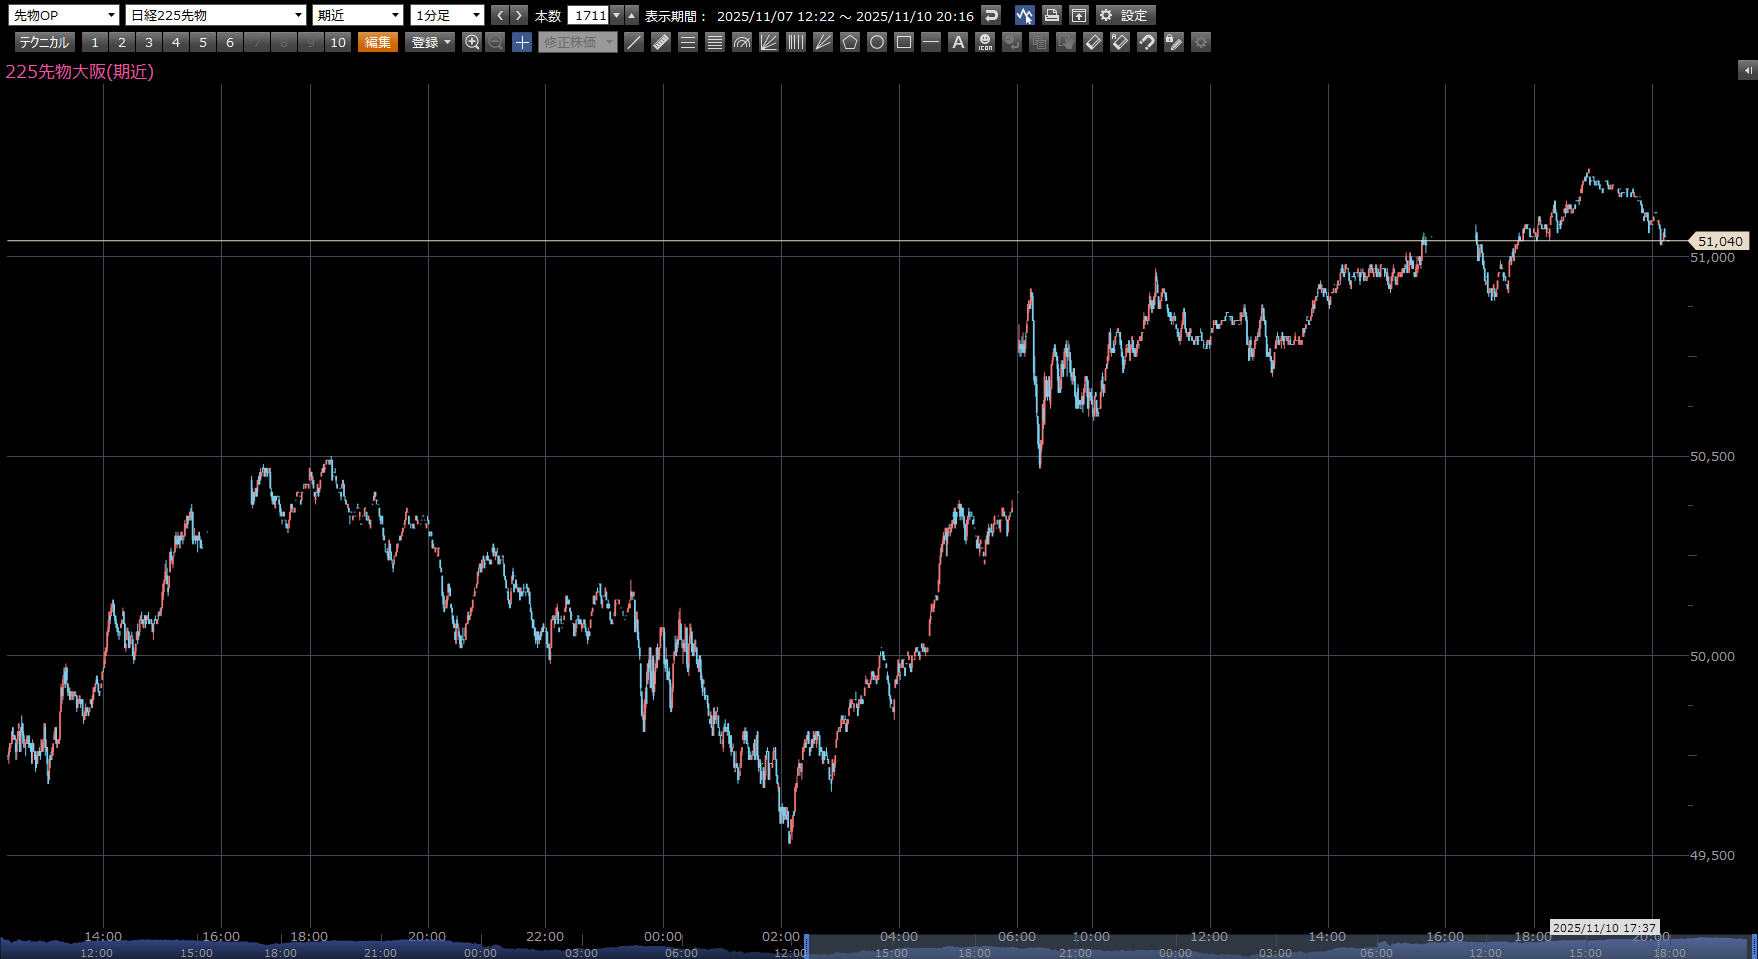Select the circle drawing tool

pyautogui.click(x=877, y=42)
